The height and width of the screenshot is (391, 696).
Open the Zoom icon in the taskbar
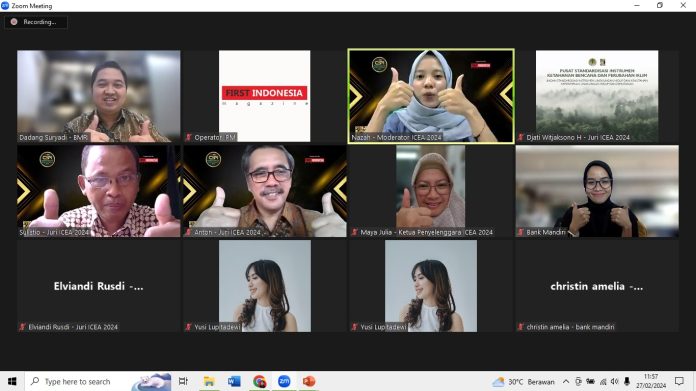pos(284,381)
